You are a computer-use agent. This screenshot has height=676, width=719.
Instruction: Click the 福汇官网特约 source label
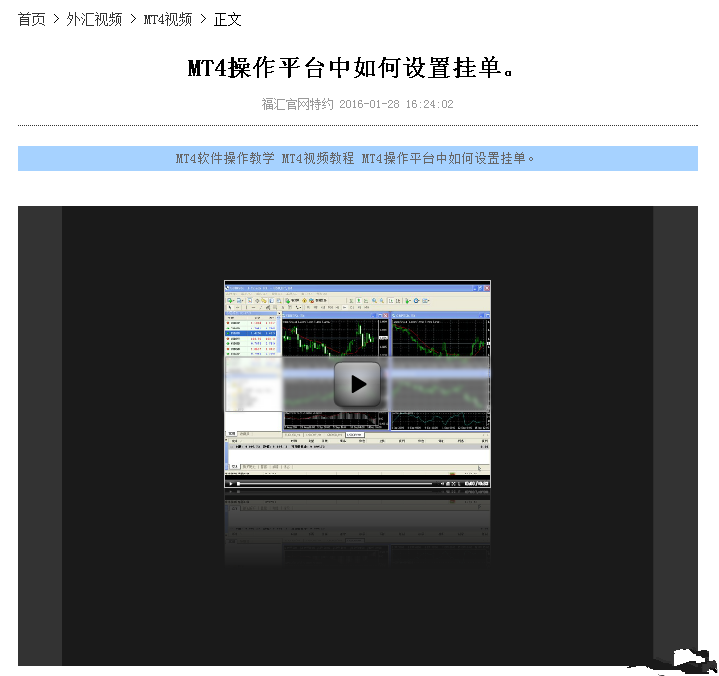(297, 104)
